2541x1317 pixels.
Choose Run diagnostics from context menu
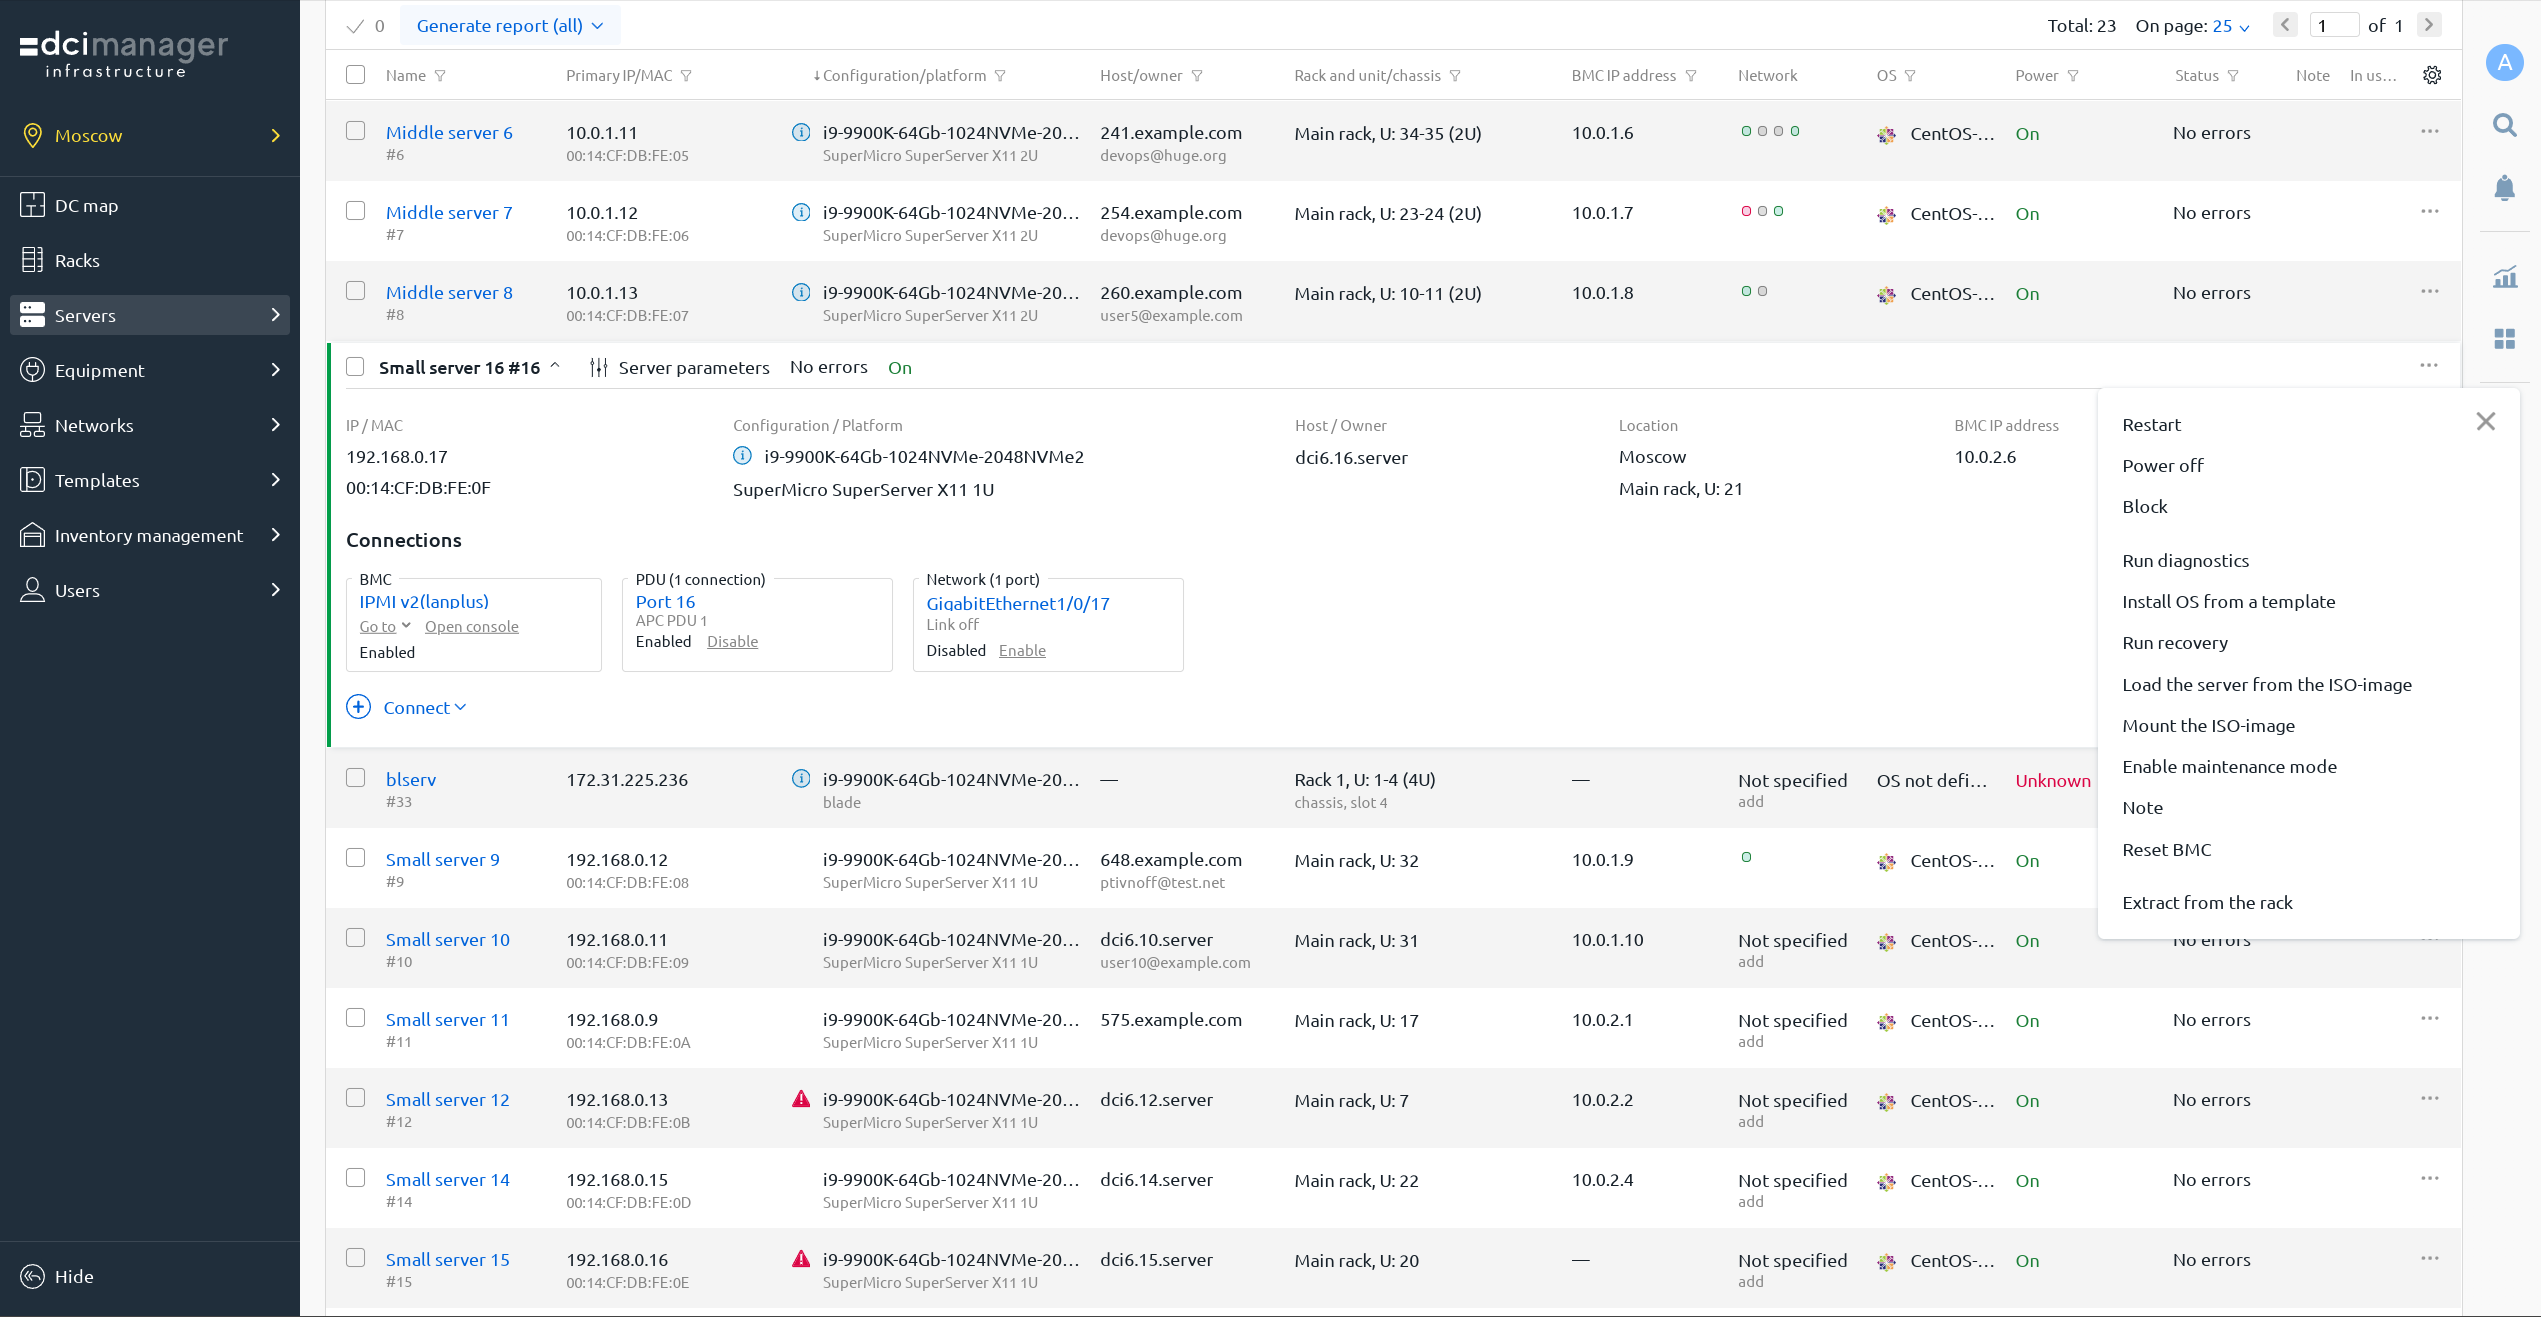coord(2185,561)
